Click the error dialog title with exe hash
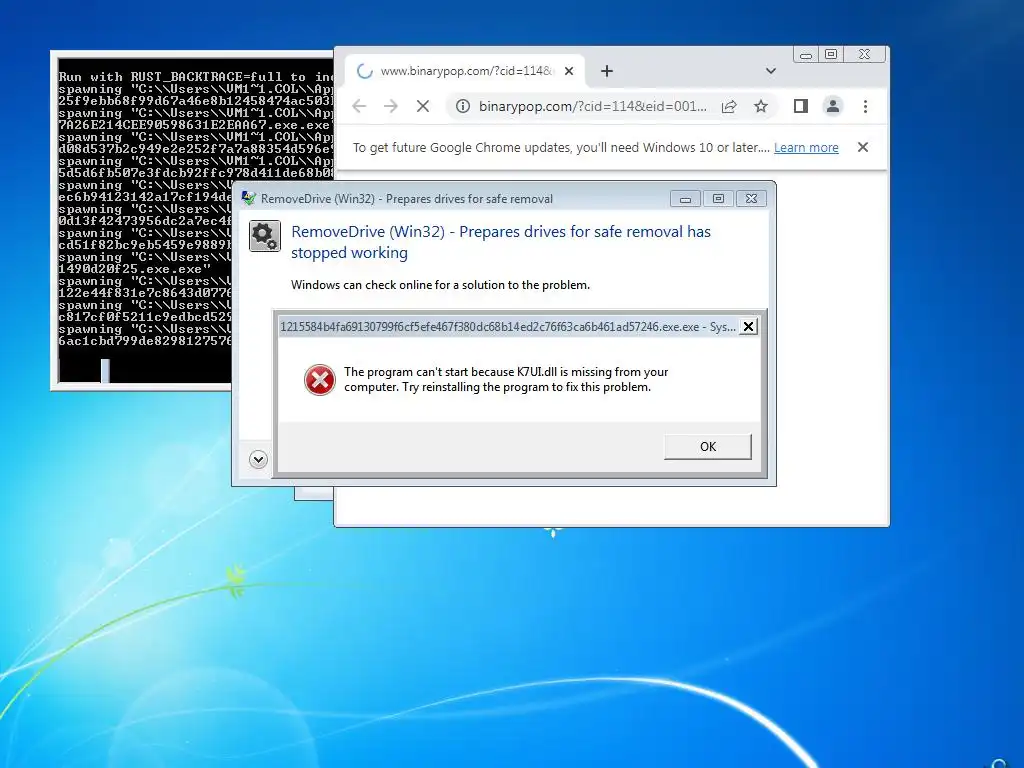The width and height of the screenshot is (1024, 768). (508, 327)
